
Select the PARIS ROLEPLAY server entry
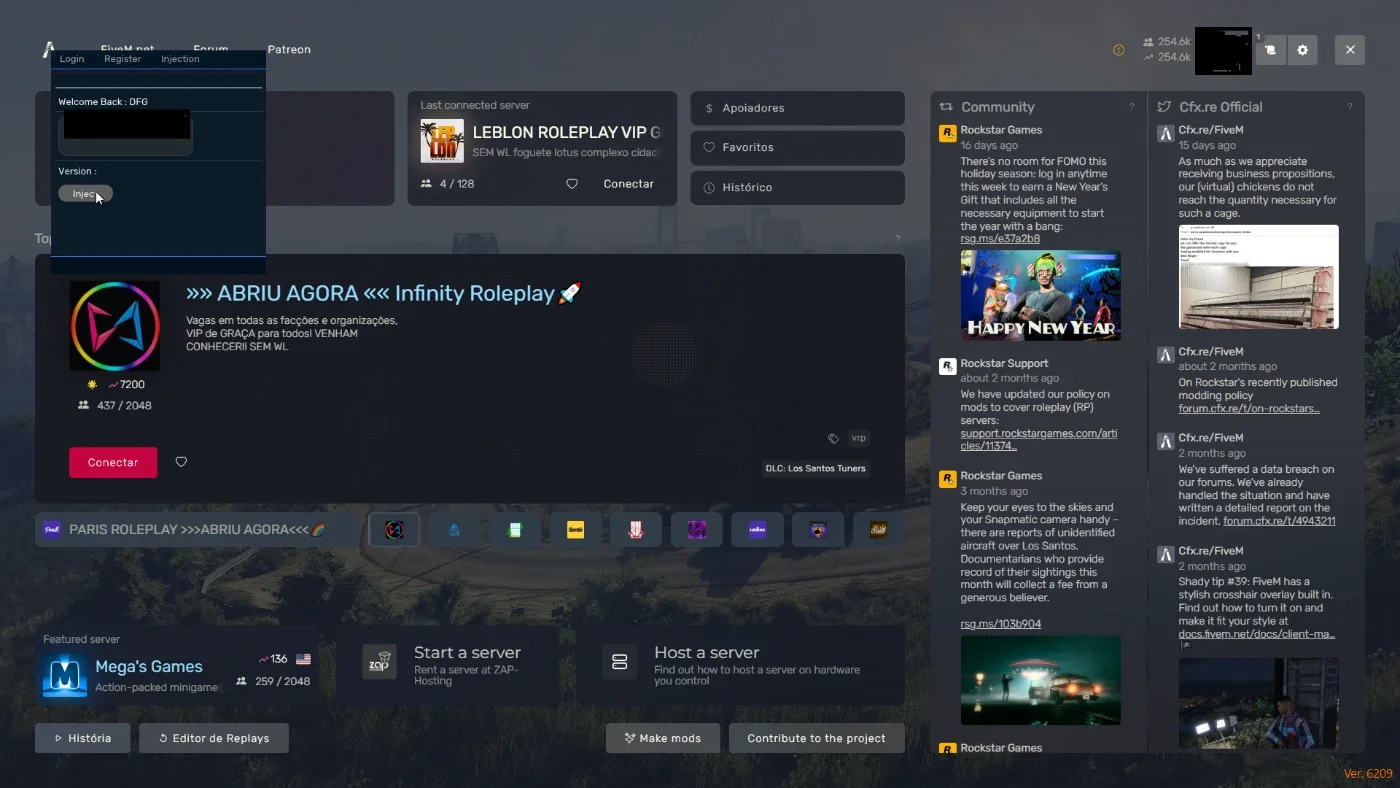pos(198,530)
